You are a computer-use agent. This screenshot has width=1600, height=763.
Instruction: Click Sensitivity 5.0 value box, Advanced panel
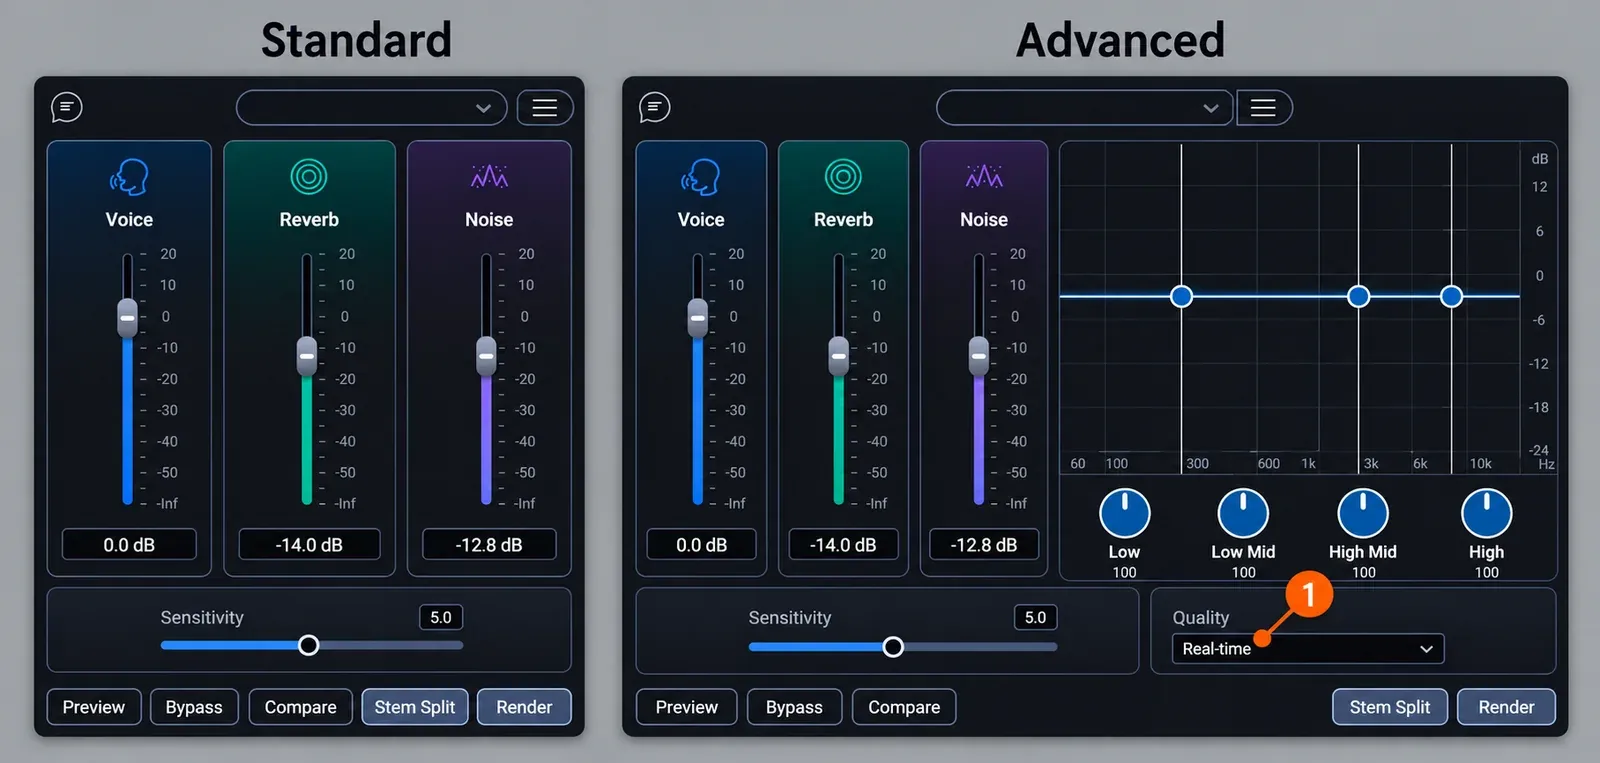[1035, 617]
